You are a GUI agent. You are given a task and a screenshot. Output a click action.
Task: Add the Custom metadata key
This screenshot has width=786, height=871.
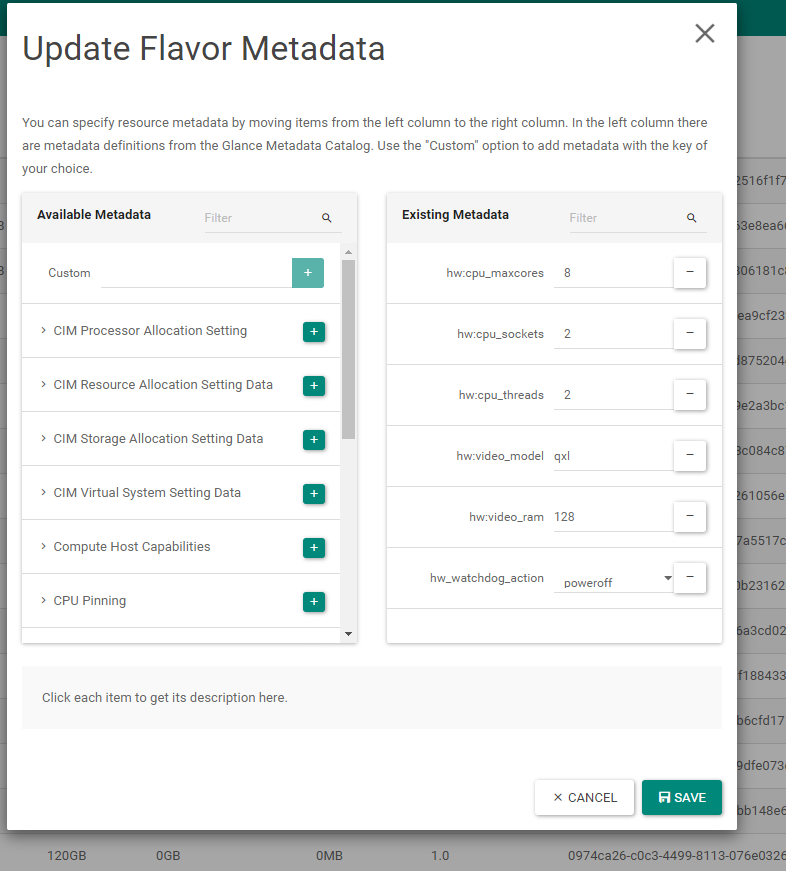[x=307, y=273]
